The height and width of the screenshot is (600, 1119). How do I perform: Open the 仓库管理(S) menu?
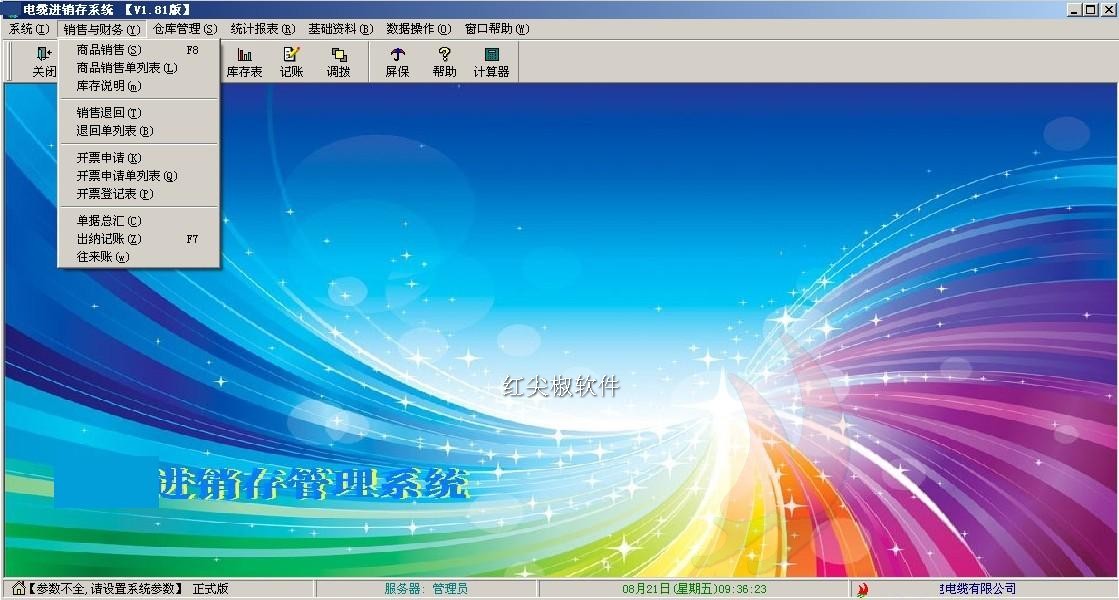185,29
